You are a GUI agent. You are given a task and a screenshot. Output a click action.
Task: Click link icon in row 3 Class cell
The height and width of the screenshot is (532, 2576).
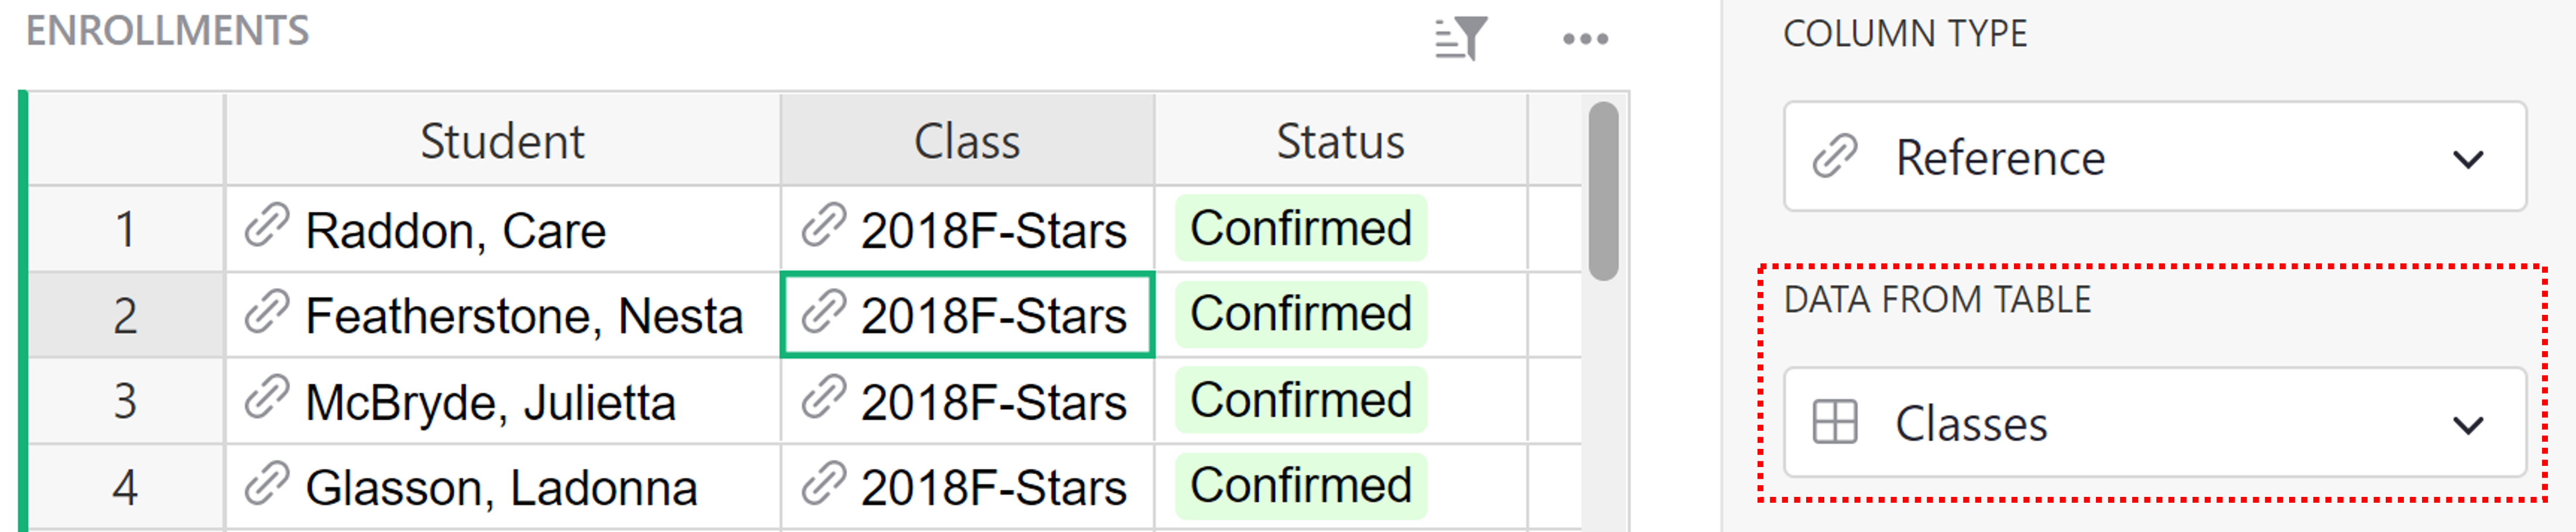(824, 398)
